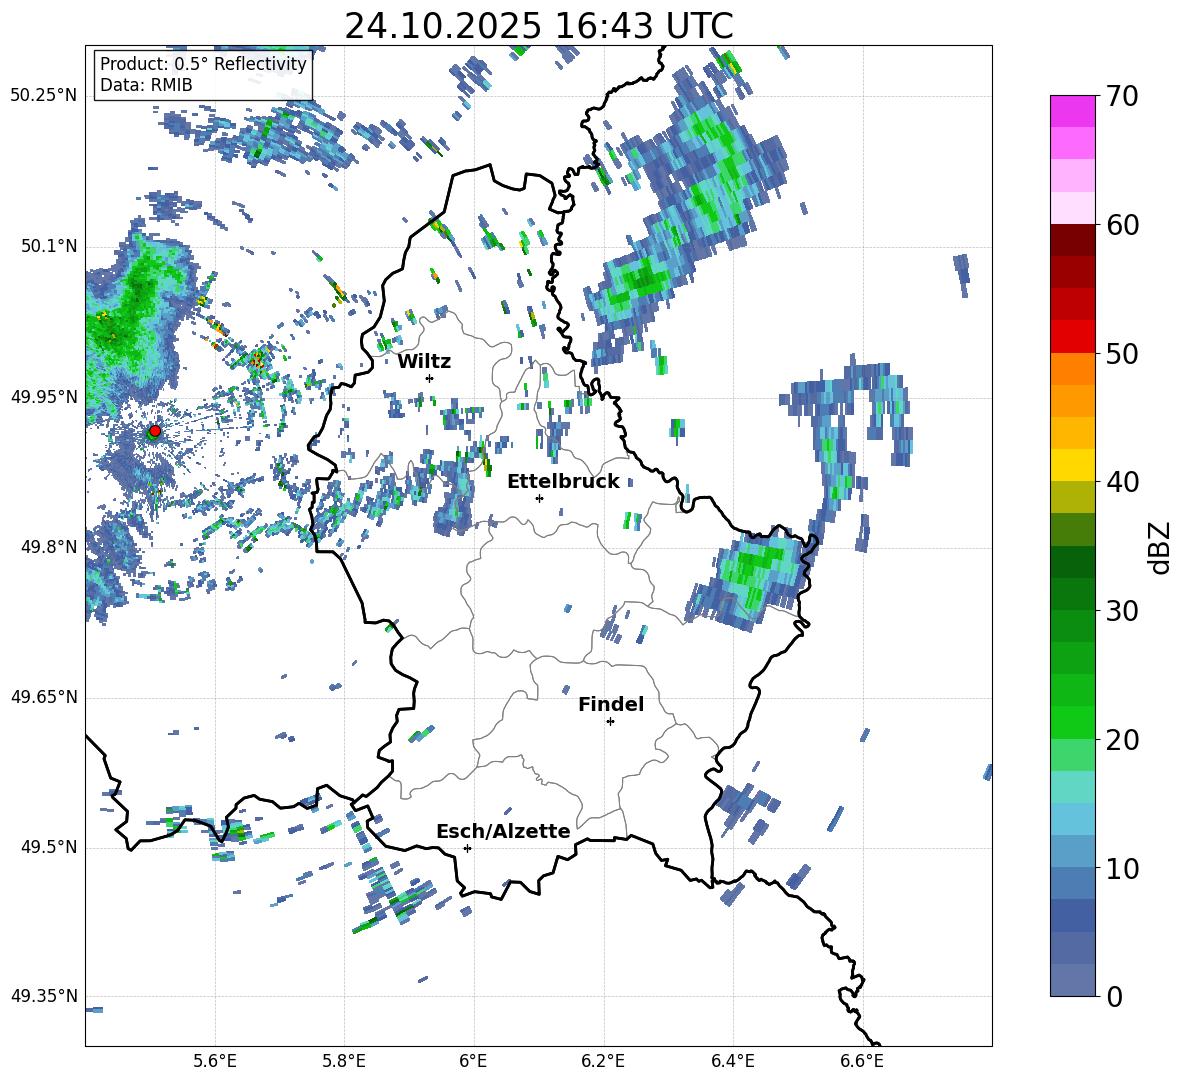Click the title 24.10.2025 16:43 UTC

pyautogui.click(x=538, y=26)
